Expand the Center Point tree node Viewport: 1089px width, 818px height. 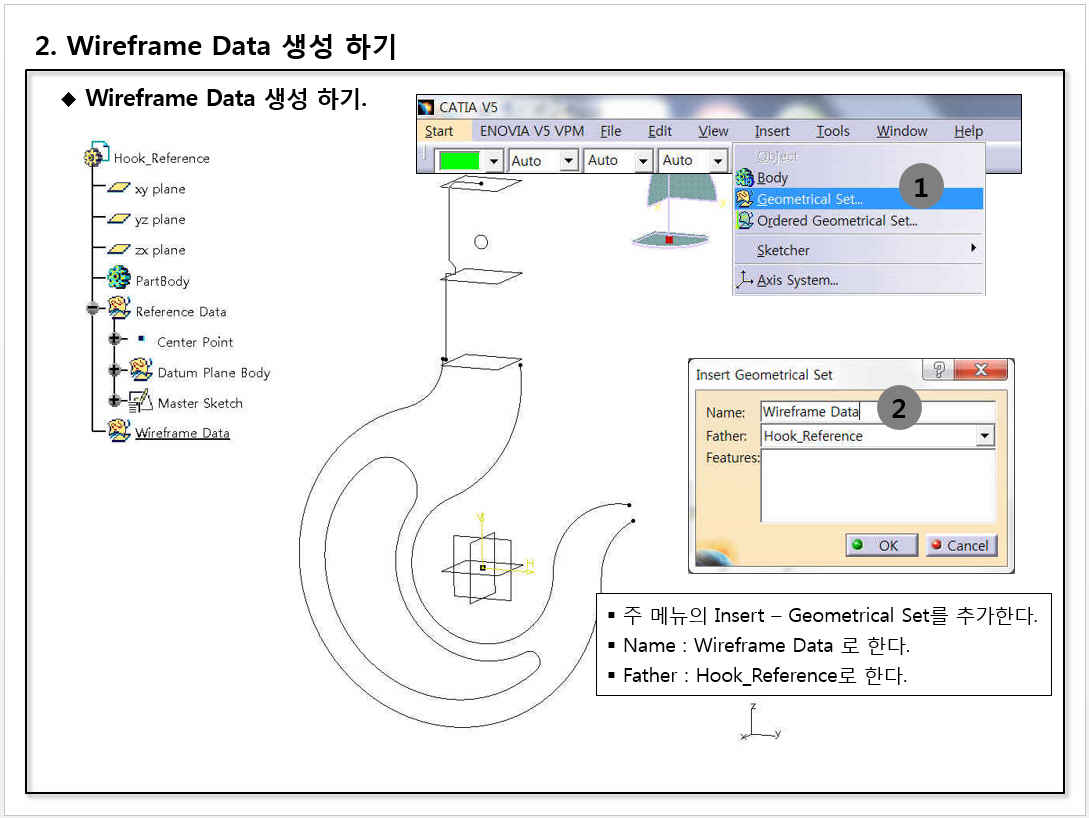115,340
